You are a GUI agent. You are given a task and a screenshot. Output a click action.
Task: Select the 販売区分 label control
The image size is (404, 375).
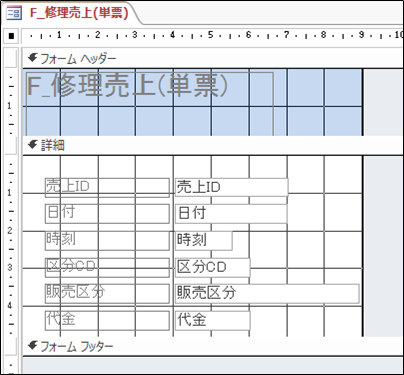[107, 294]
